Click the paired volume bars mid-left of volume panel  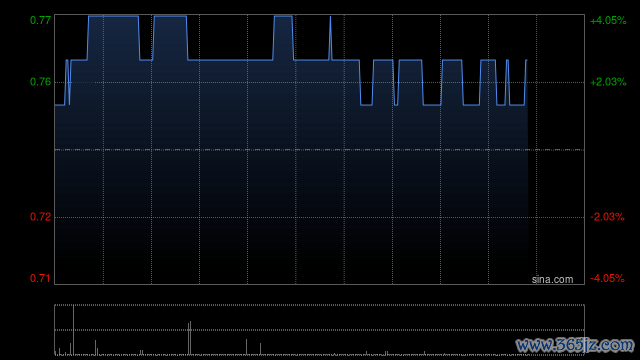(189, 338)
